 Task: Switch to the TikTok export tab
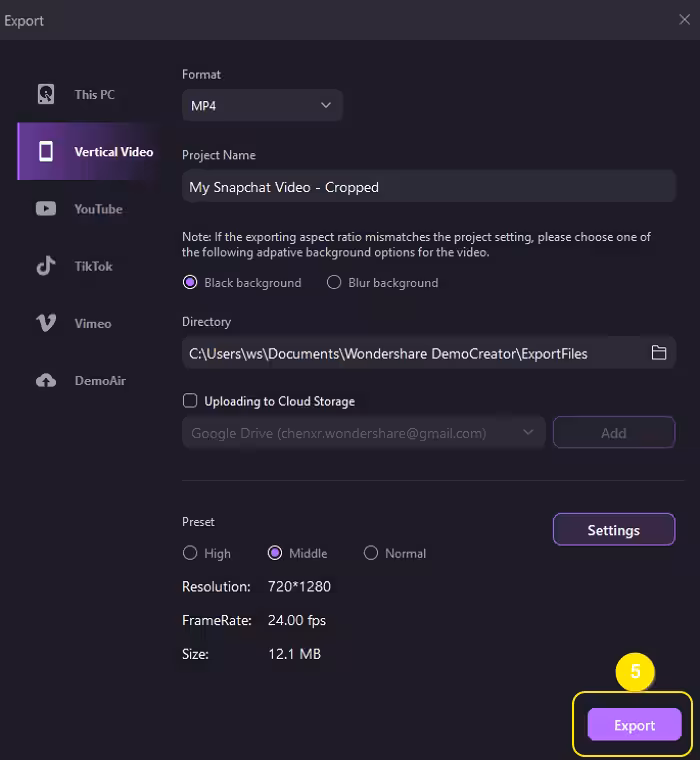pos(93,266)
